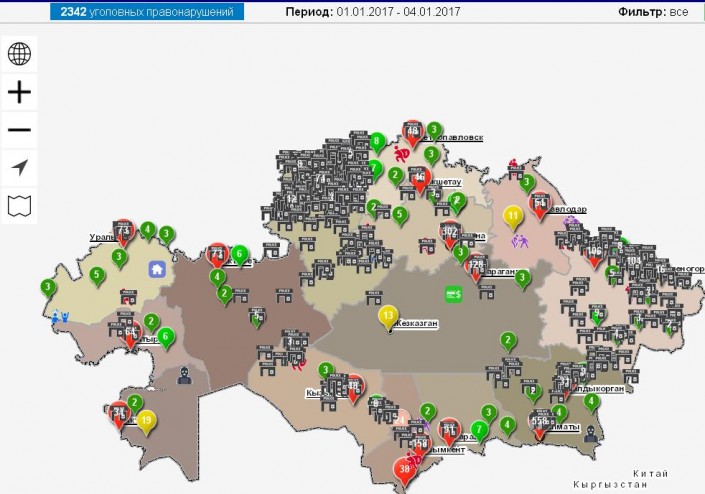Select the black thief icon marker
The height and width of the screenshot is (494, 705).
click(183, 375)
